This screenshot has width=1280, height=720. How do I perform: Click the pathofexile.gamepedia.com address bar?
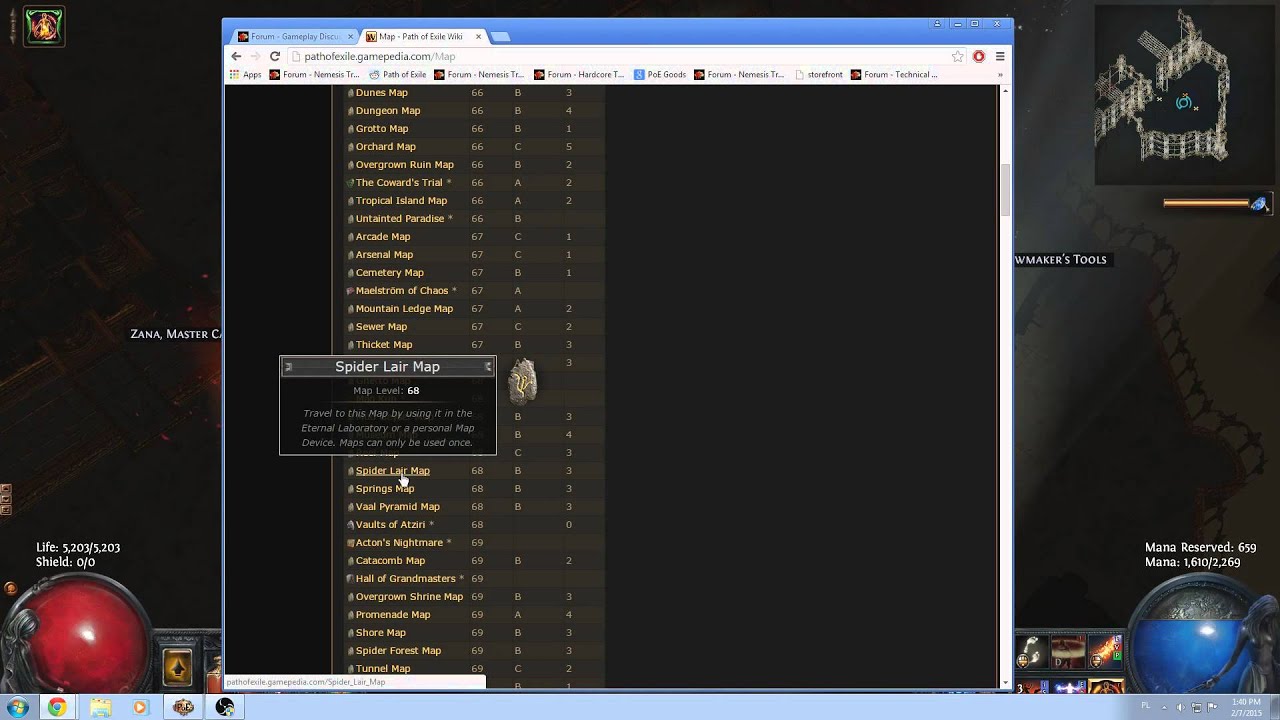click(620, 56)
